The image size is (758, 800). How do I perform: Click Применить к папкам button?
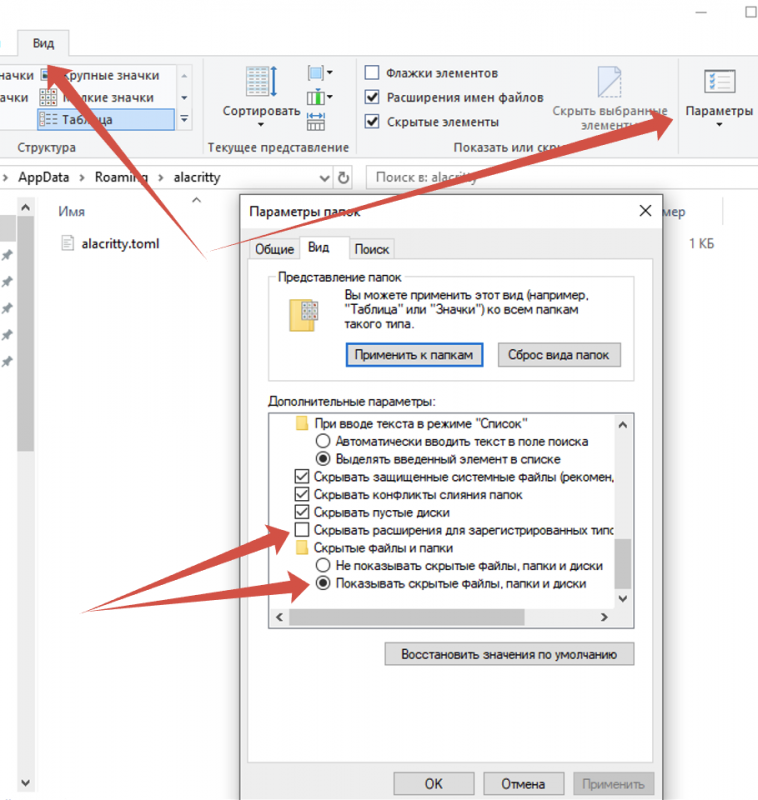414,355
